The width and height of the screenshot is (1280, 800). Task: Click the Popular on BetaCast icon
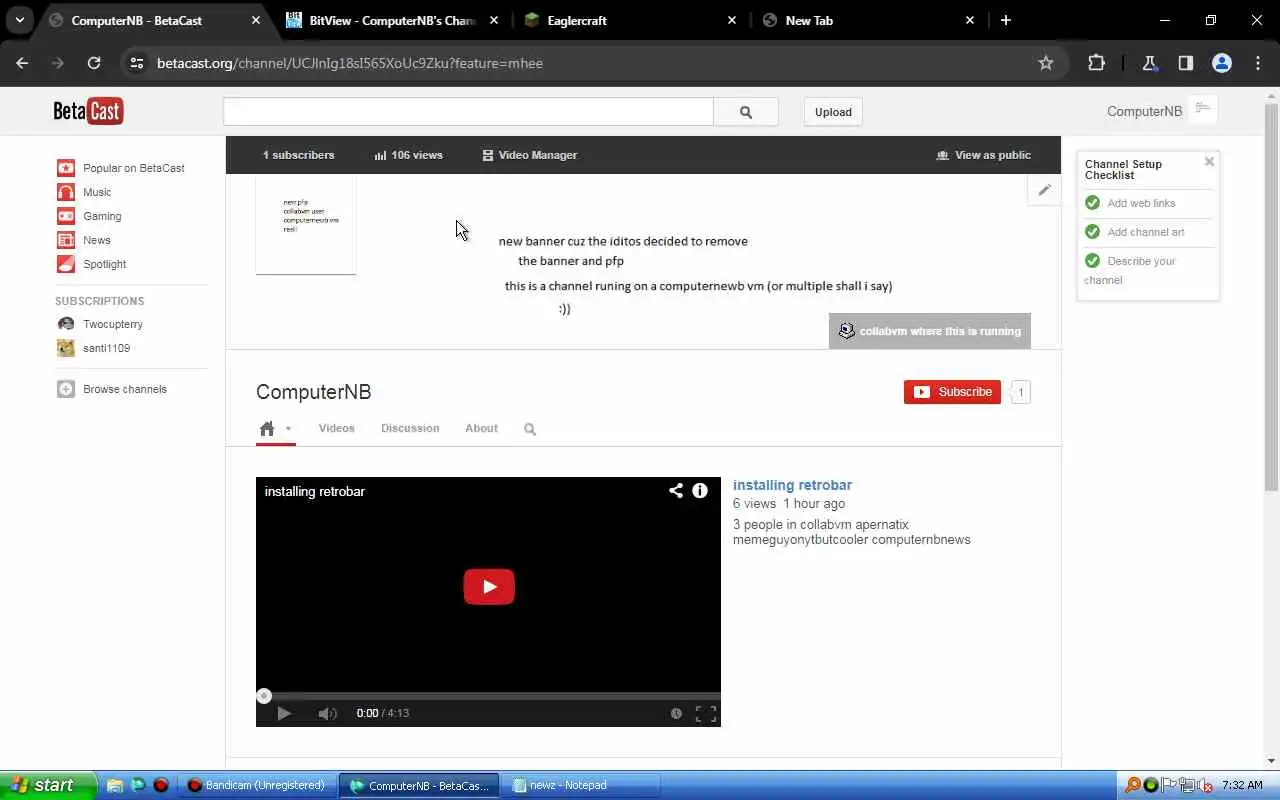point(66,168)
